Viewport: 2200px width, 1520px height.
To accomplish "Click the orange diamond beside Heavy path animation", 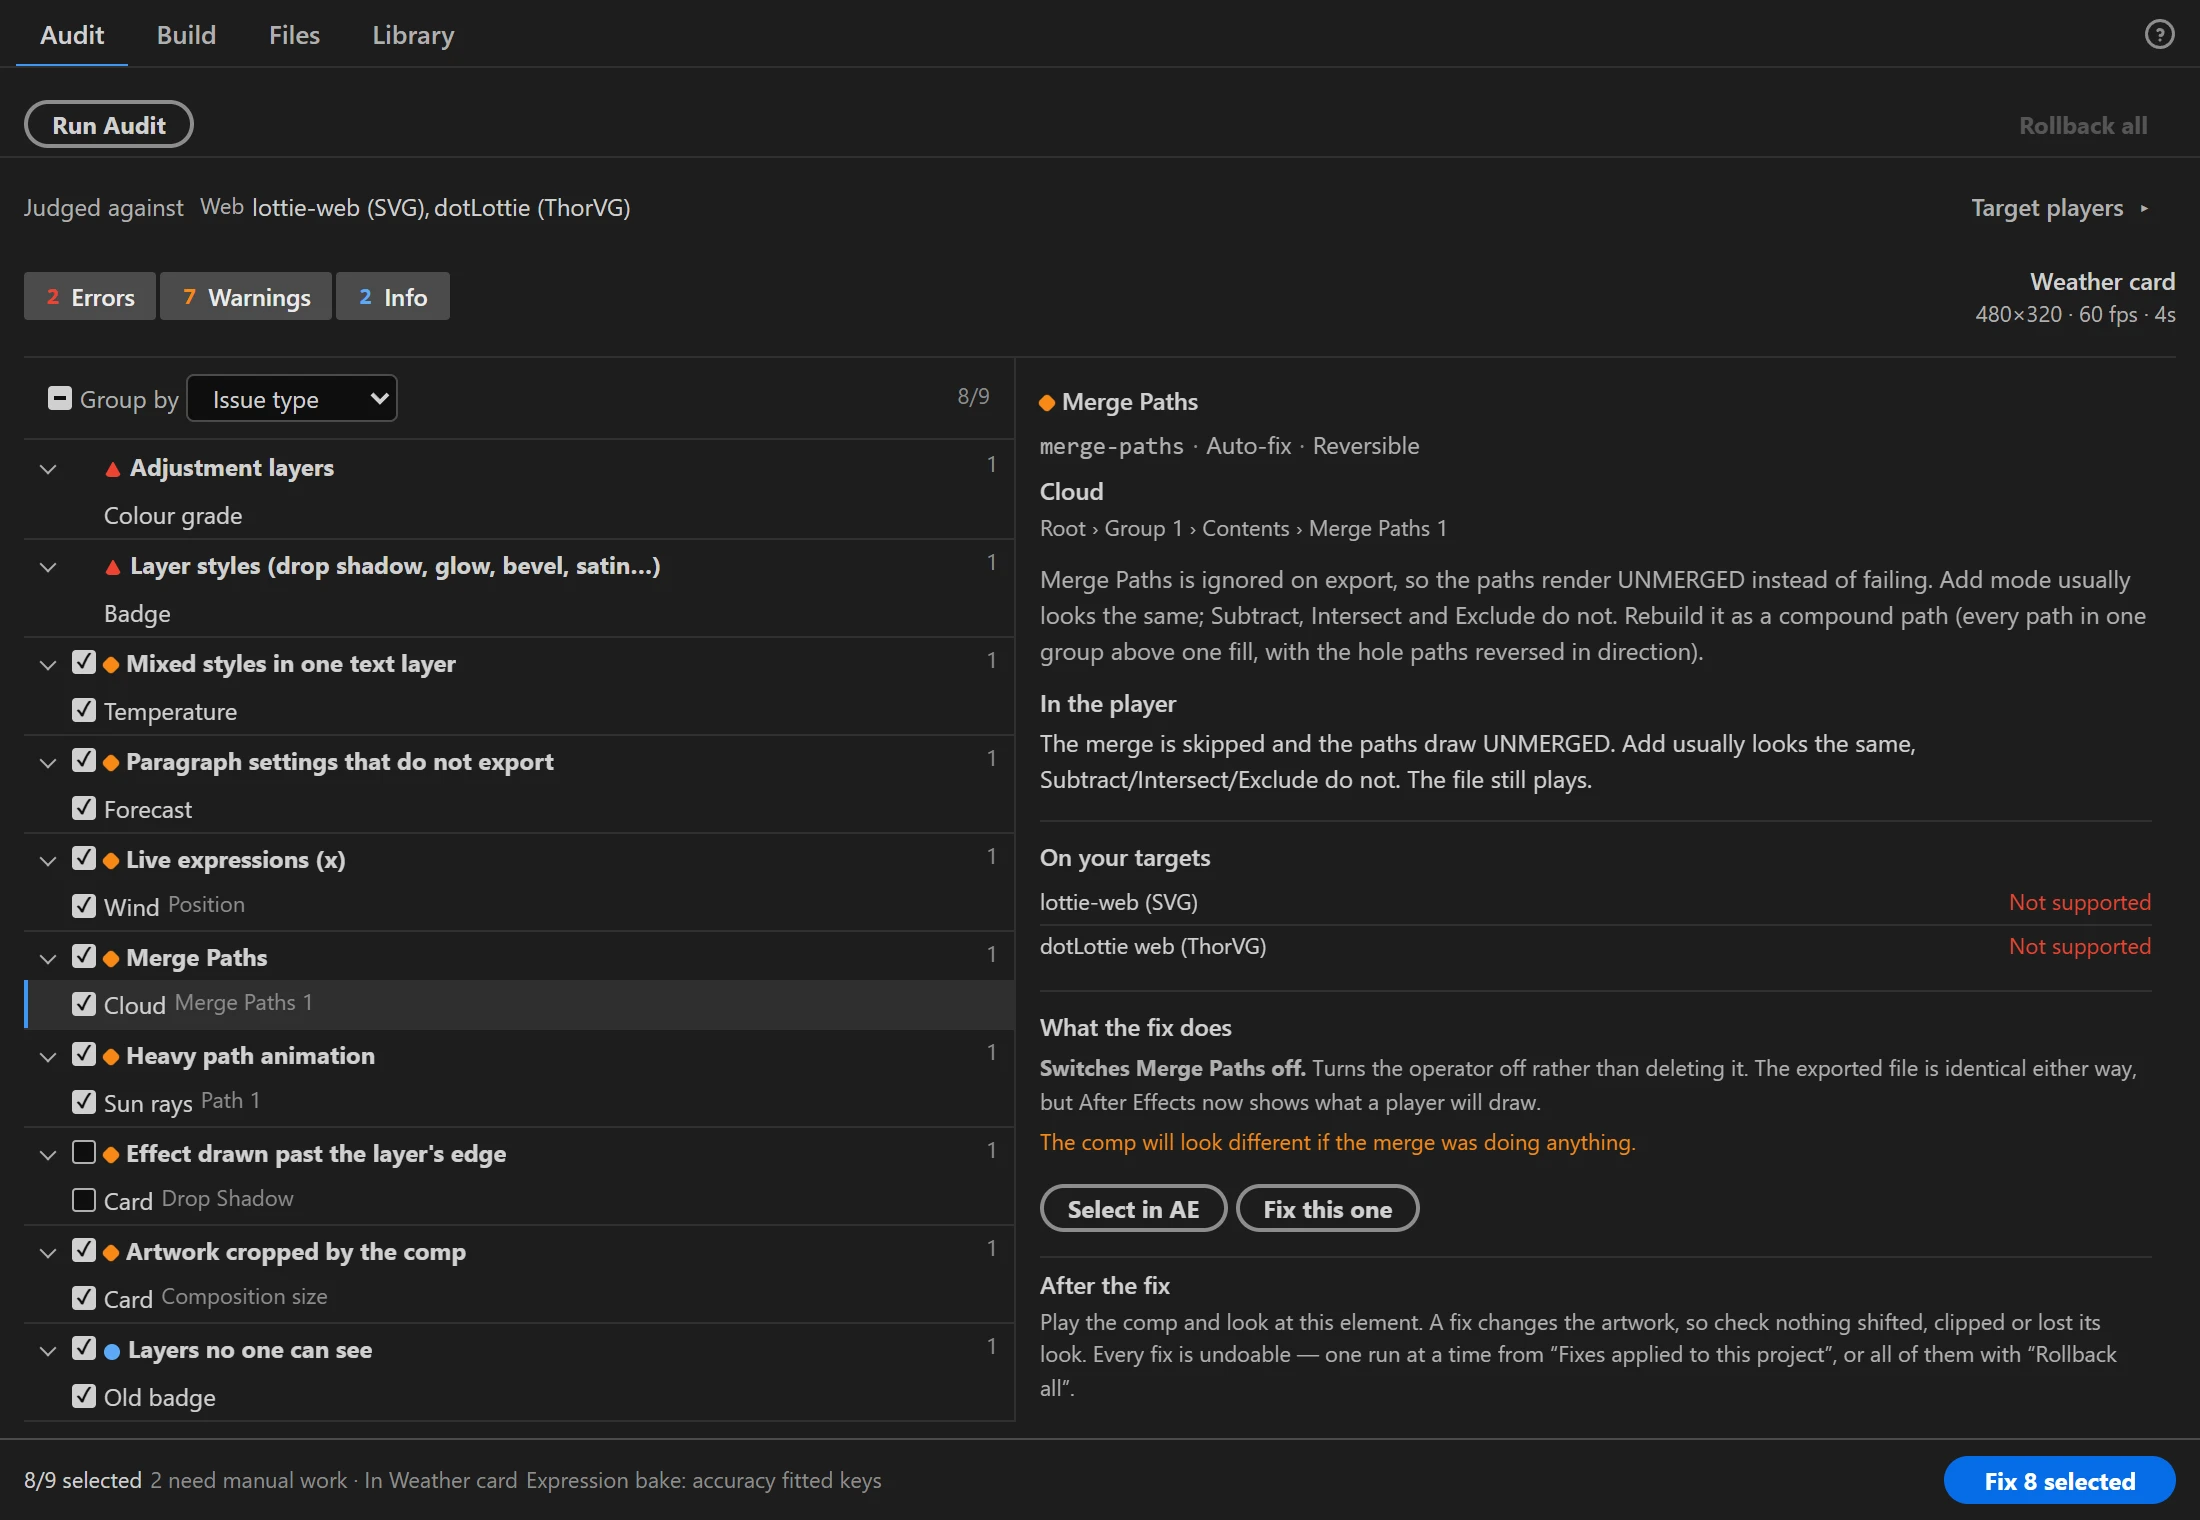I will point(111,1057).
